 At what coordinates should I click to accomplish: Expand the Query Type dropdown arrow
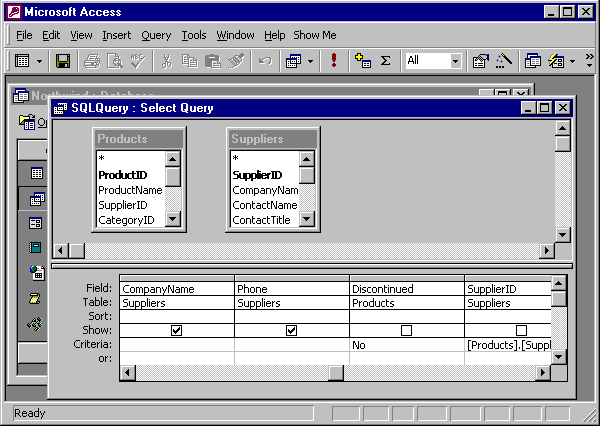[x=310, y=61]
